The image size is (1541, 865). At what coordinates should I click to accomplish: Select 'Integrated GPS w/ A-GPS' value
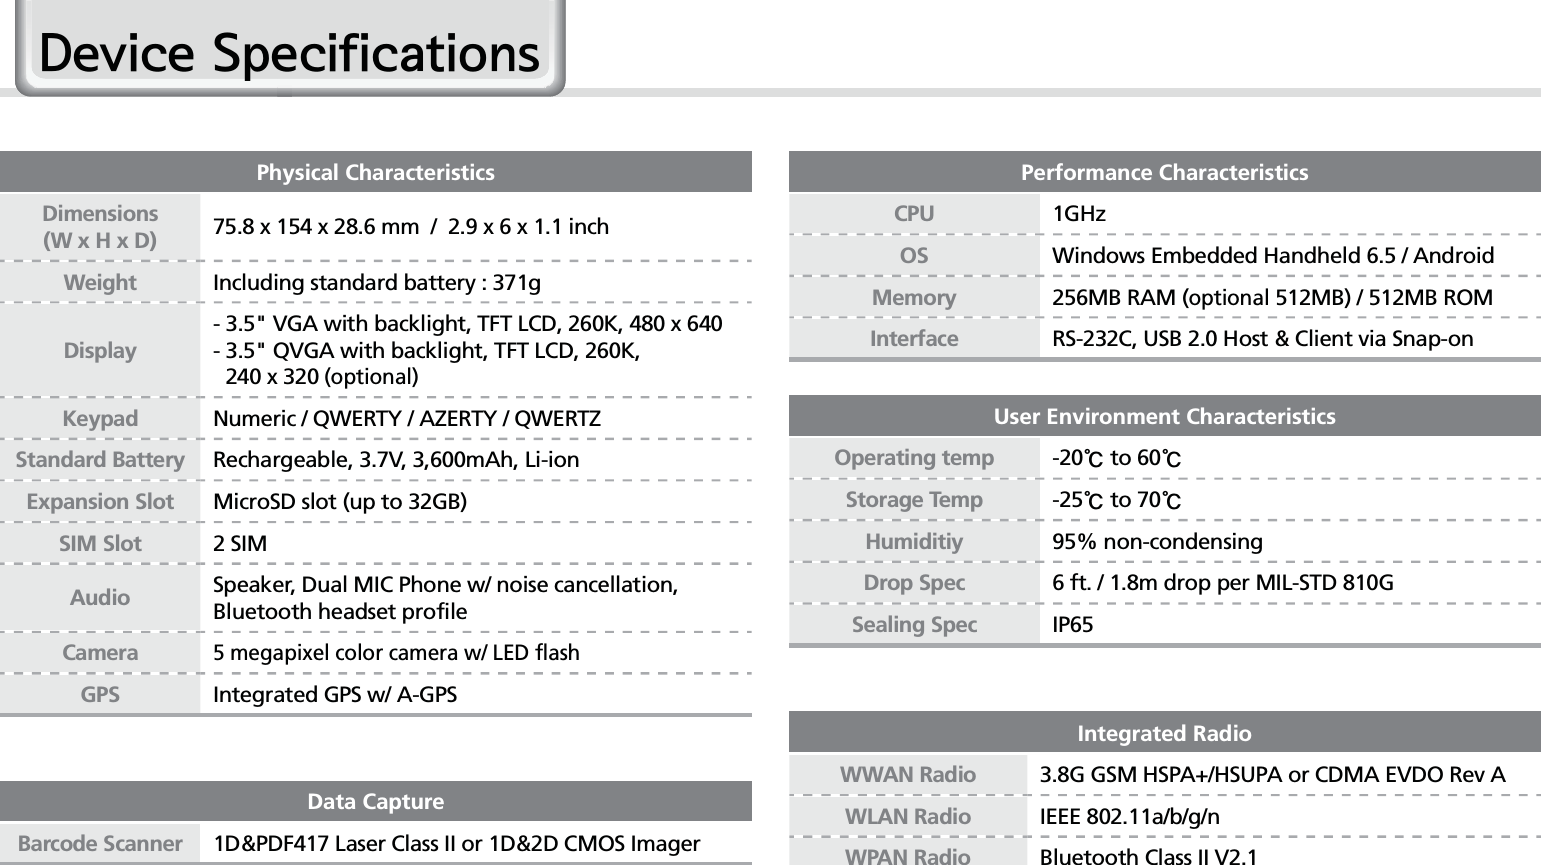click(x=335, y=695)
